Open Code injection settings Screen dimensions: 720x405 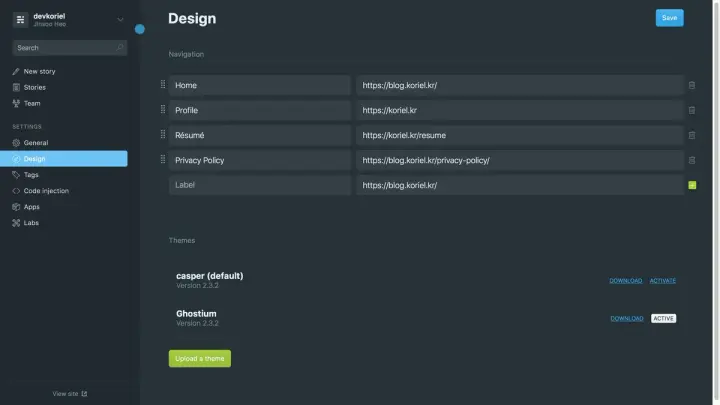(46, 191)
